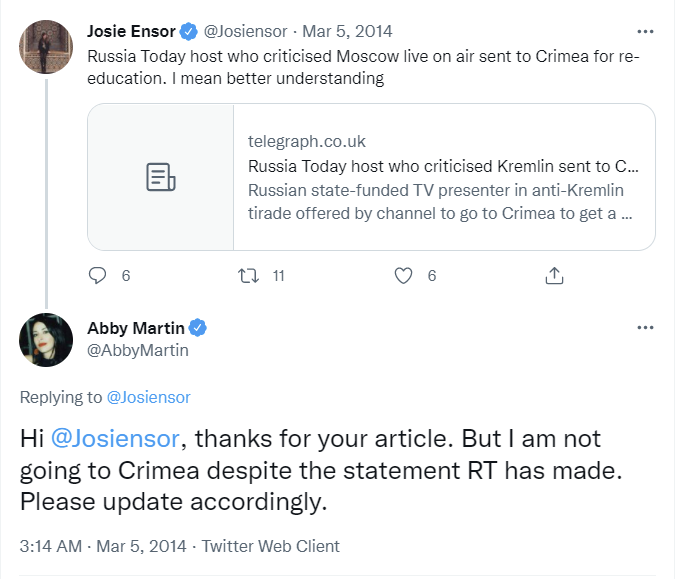
Task: Open the @AbbyMartin handle link
Action: coord(138,350)
